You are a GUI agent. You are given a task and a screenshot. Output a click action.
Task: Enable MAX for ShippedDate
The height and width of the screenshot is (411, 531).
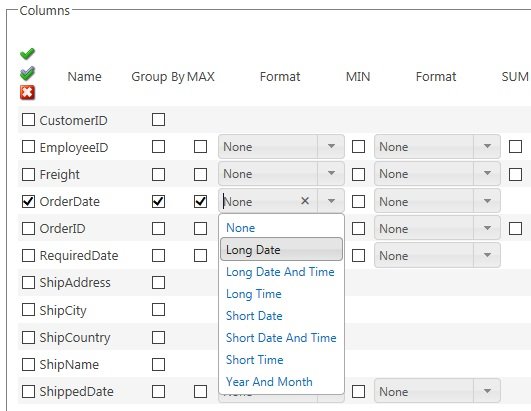(200, 392)
